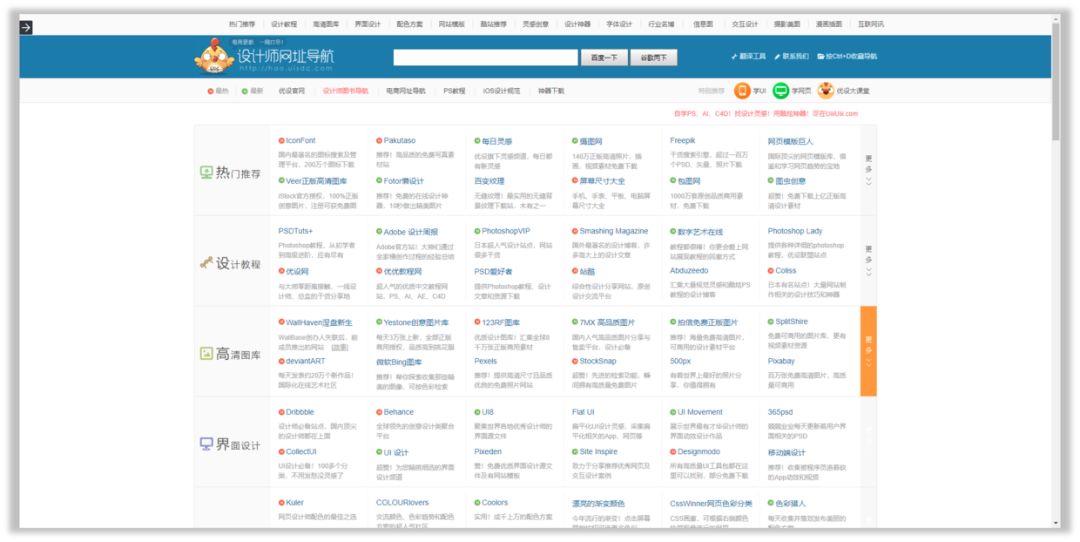Click the 设计教程 category tools icon
This screenshot has width=1080, height=542.
206,262
